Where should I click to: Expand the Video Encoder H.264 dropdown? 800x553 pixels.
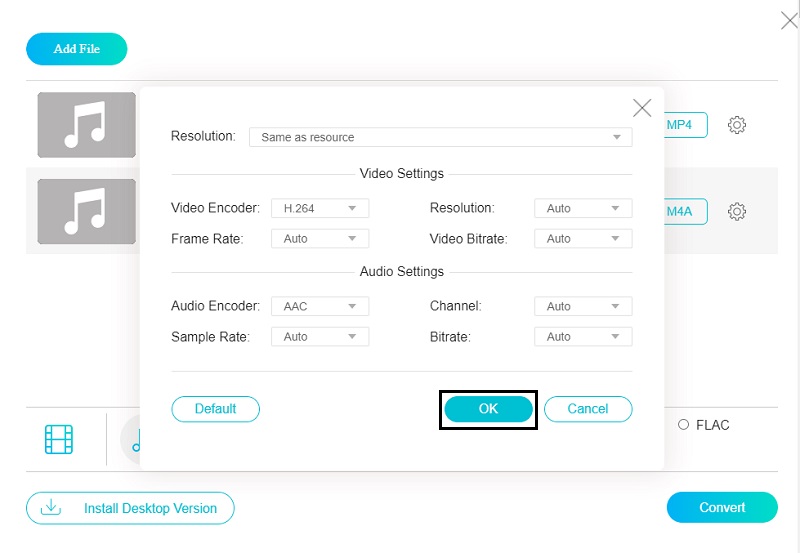click(x=320, y=208)
